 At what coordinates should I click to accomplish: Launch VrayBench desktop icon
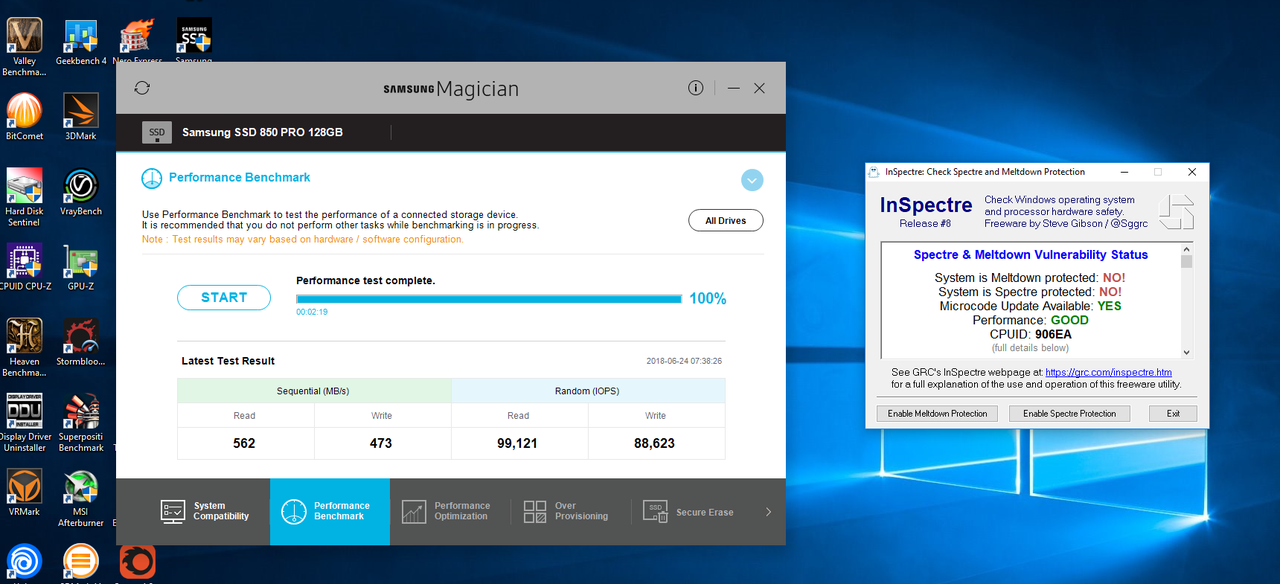[81, 192]
